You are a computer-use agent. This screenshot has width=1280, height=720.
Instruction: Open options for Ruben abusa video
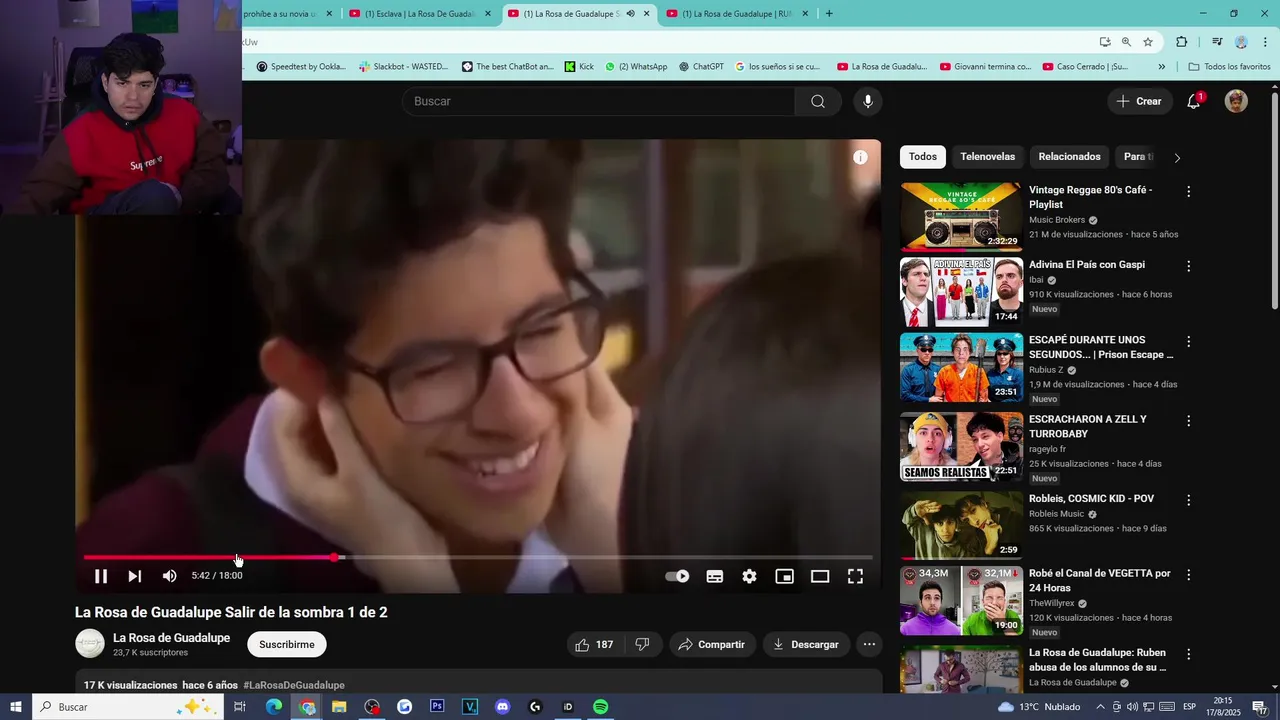tap(1188, 654)
